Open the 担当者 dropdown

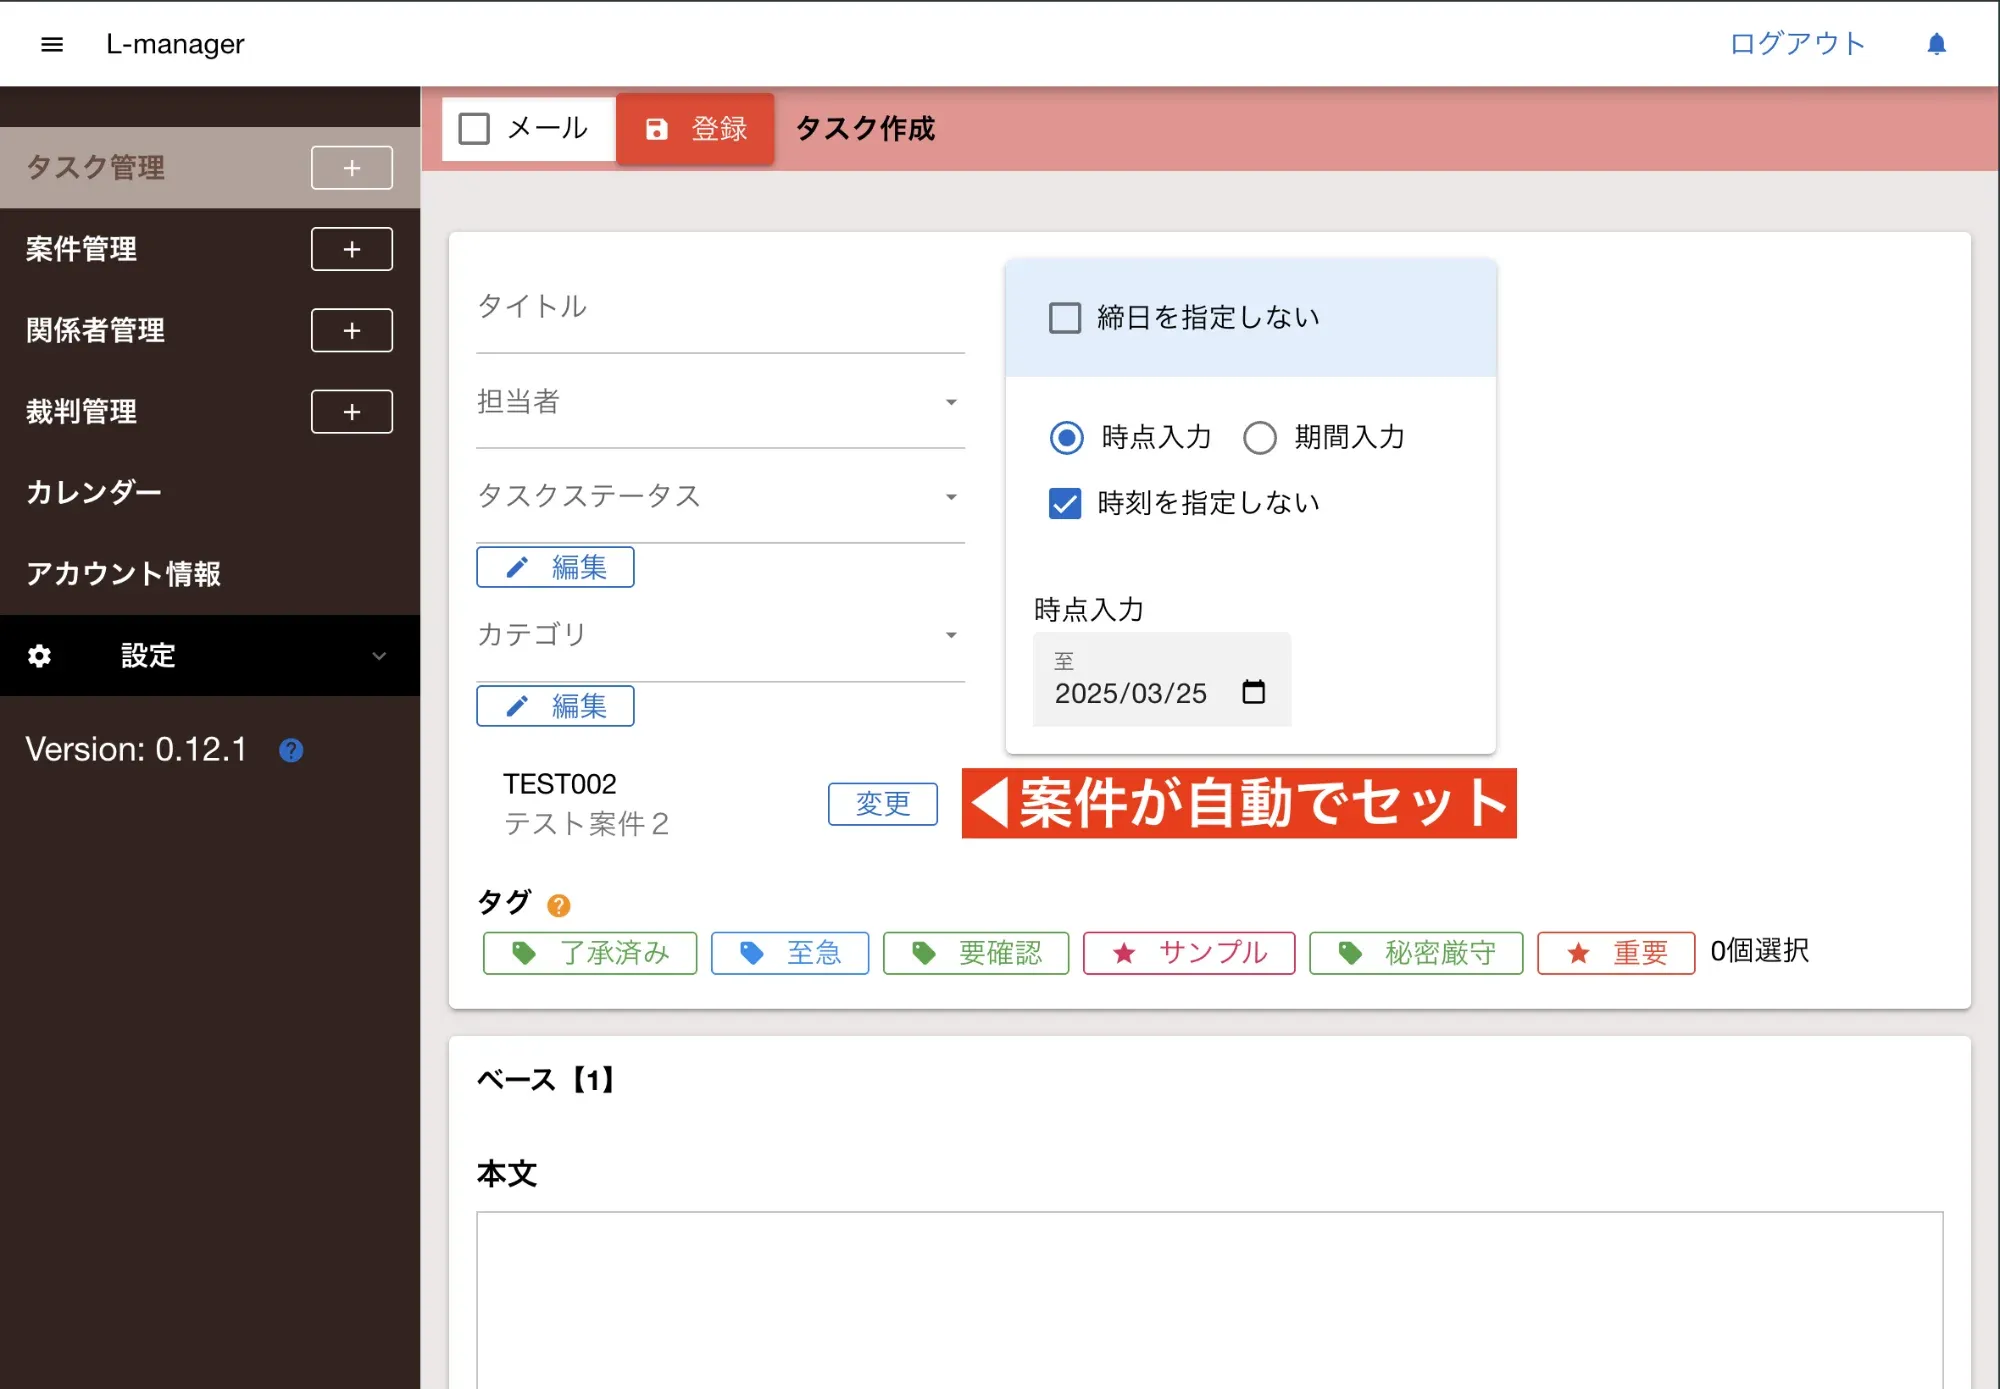pos(720,402)
